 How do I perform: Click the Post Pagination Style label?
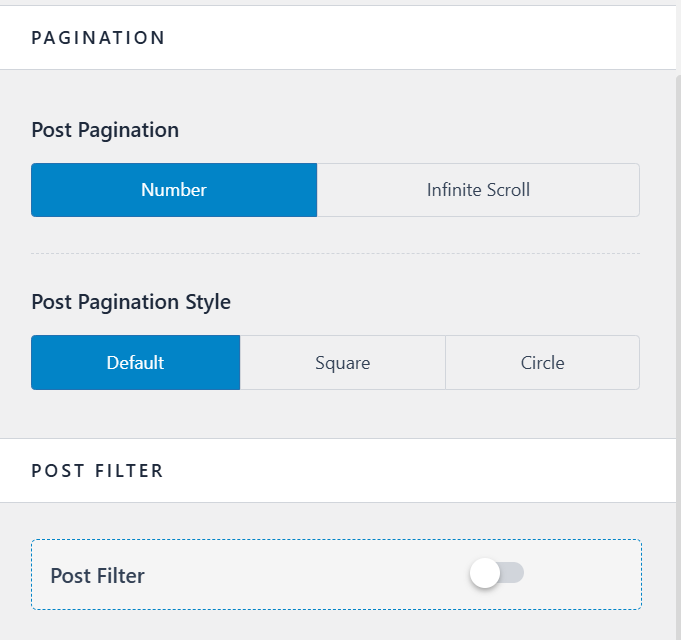point(131,302)
